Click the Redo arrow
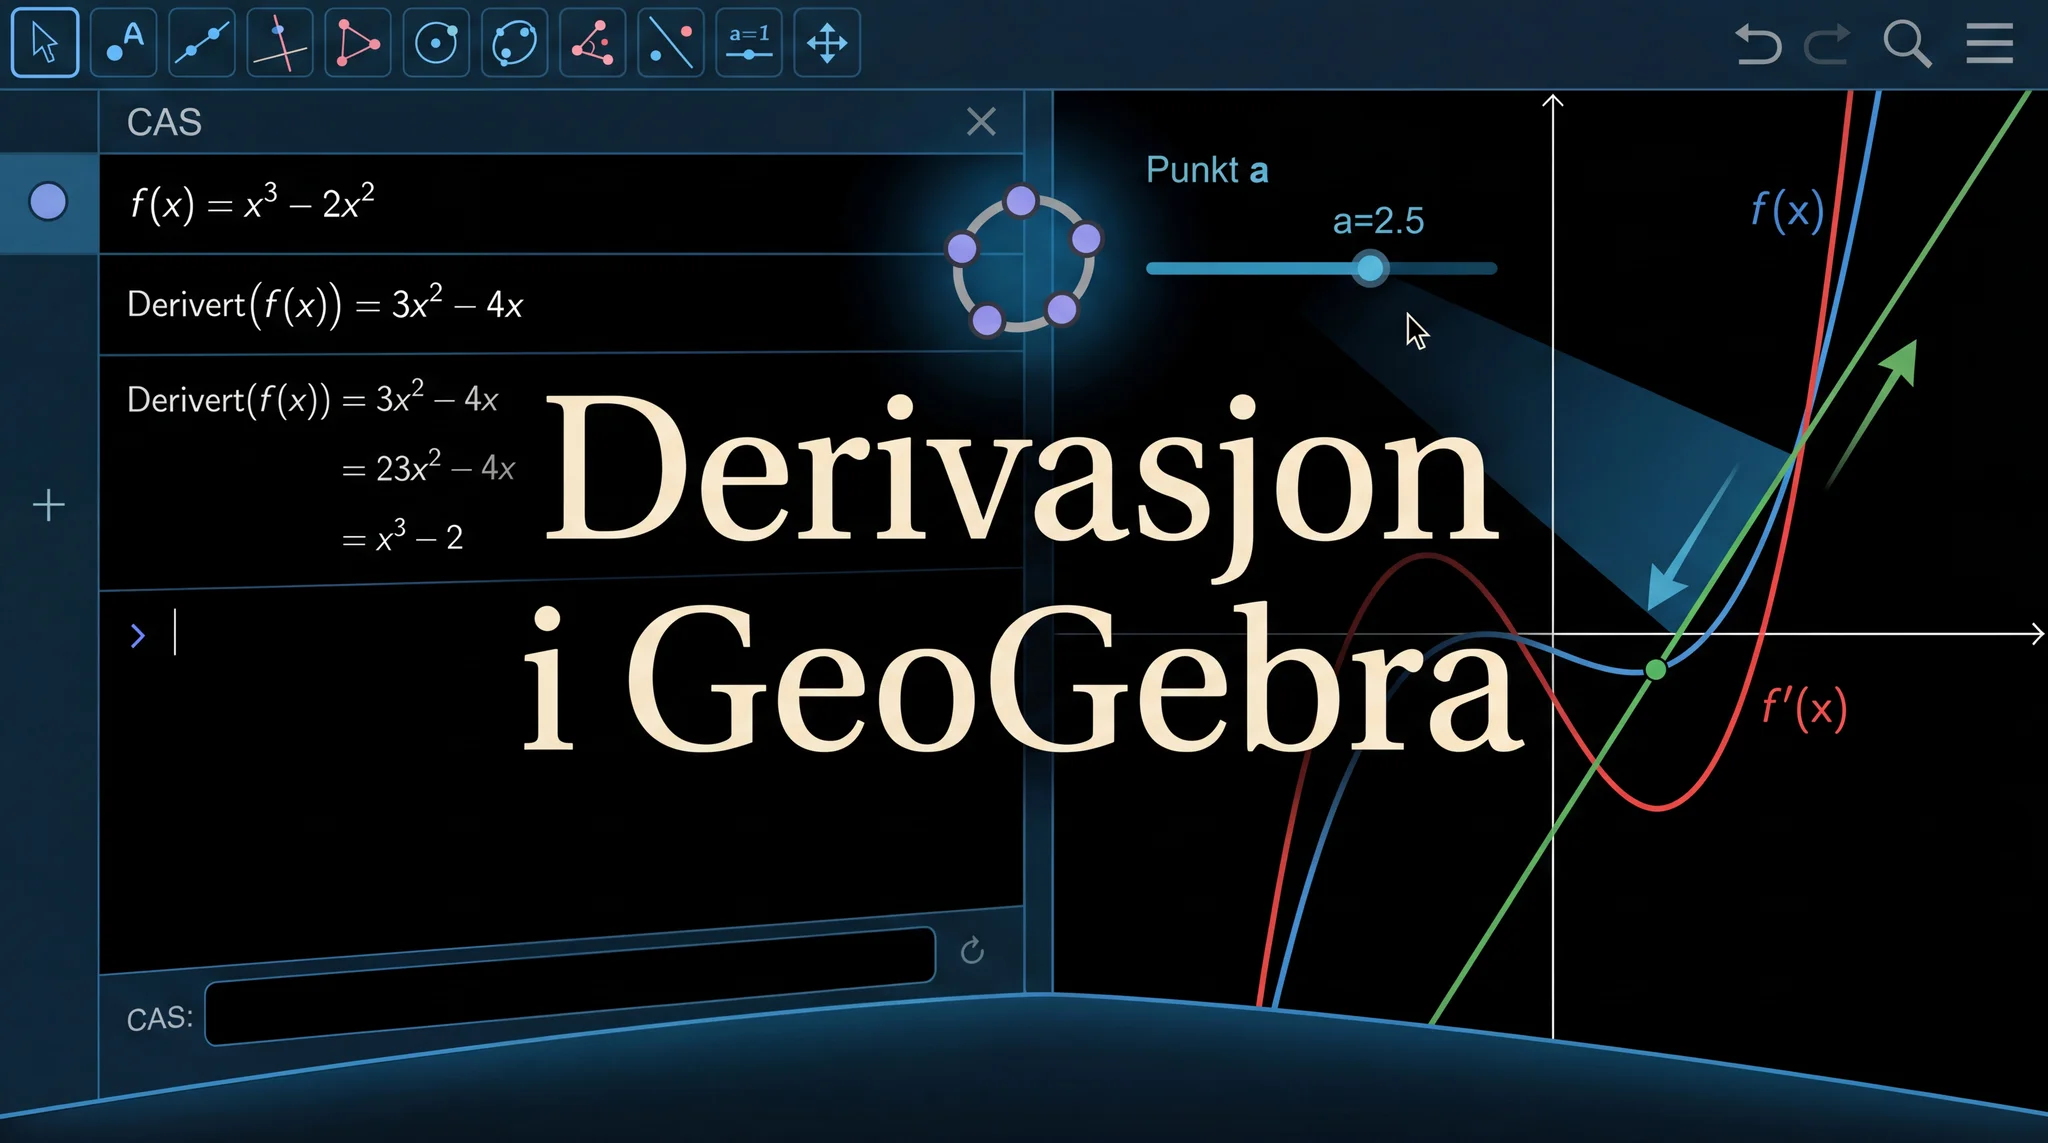The width and height of the screenshot is (2048, 1143). coord(1827,44)
